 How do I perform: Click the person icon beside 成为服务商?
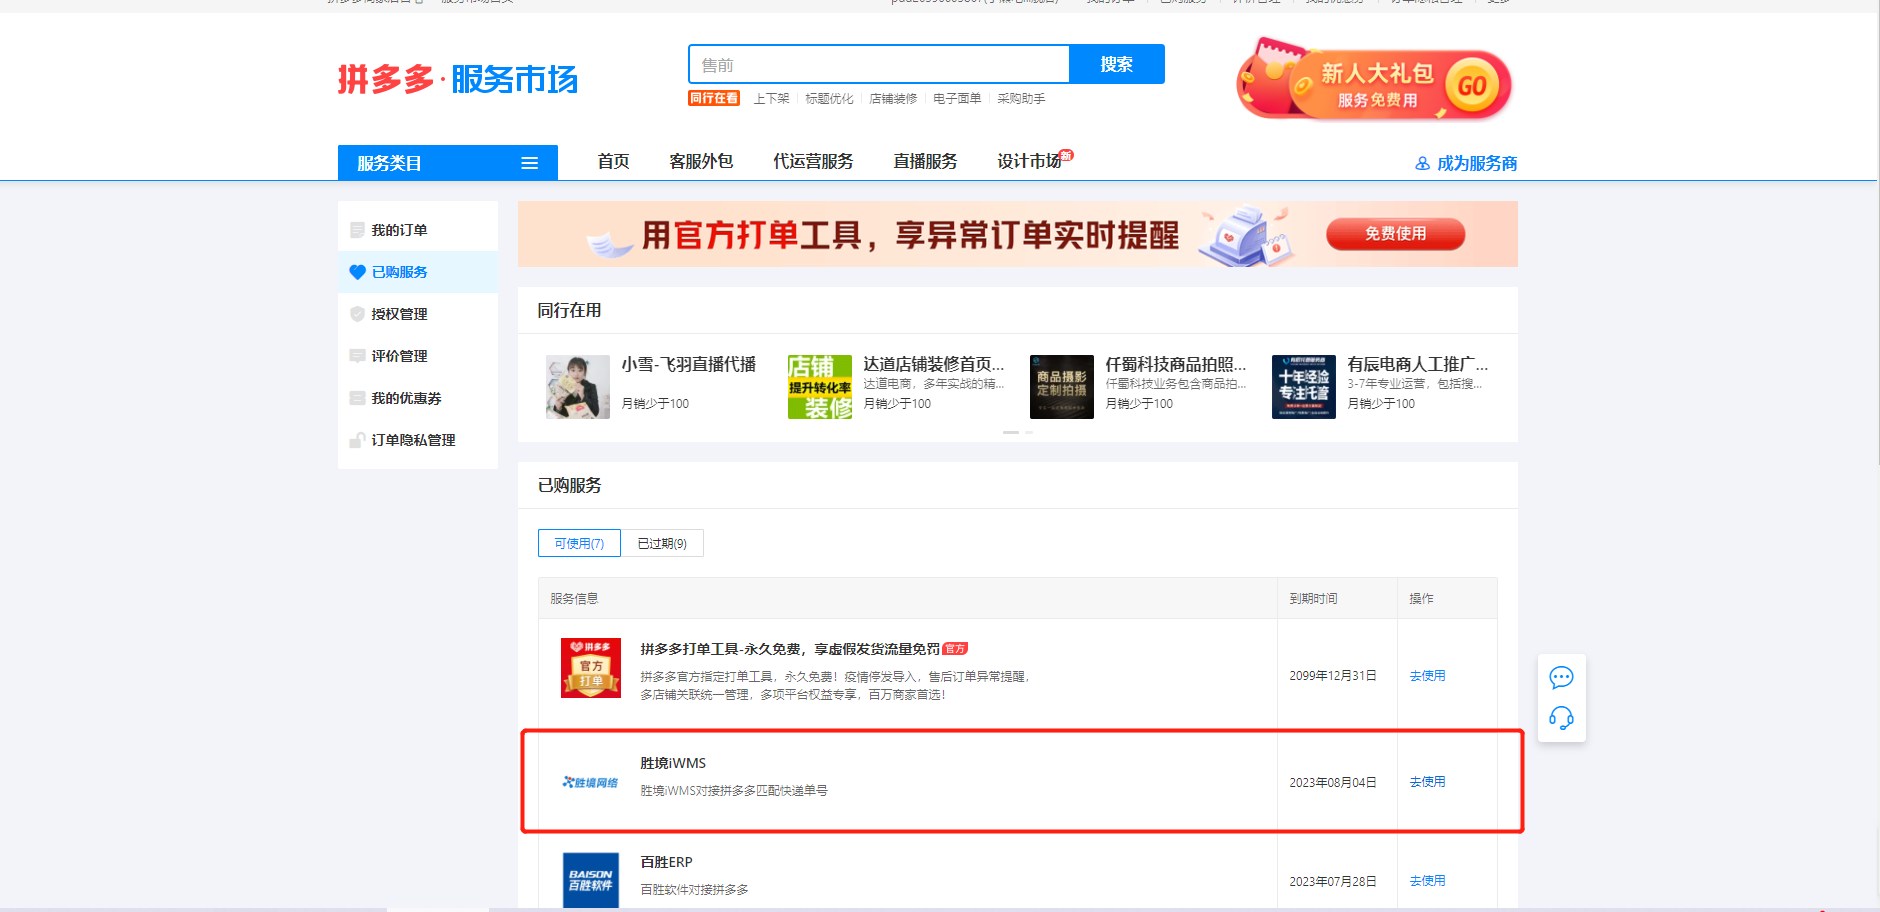[x=1422, y=163]
